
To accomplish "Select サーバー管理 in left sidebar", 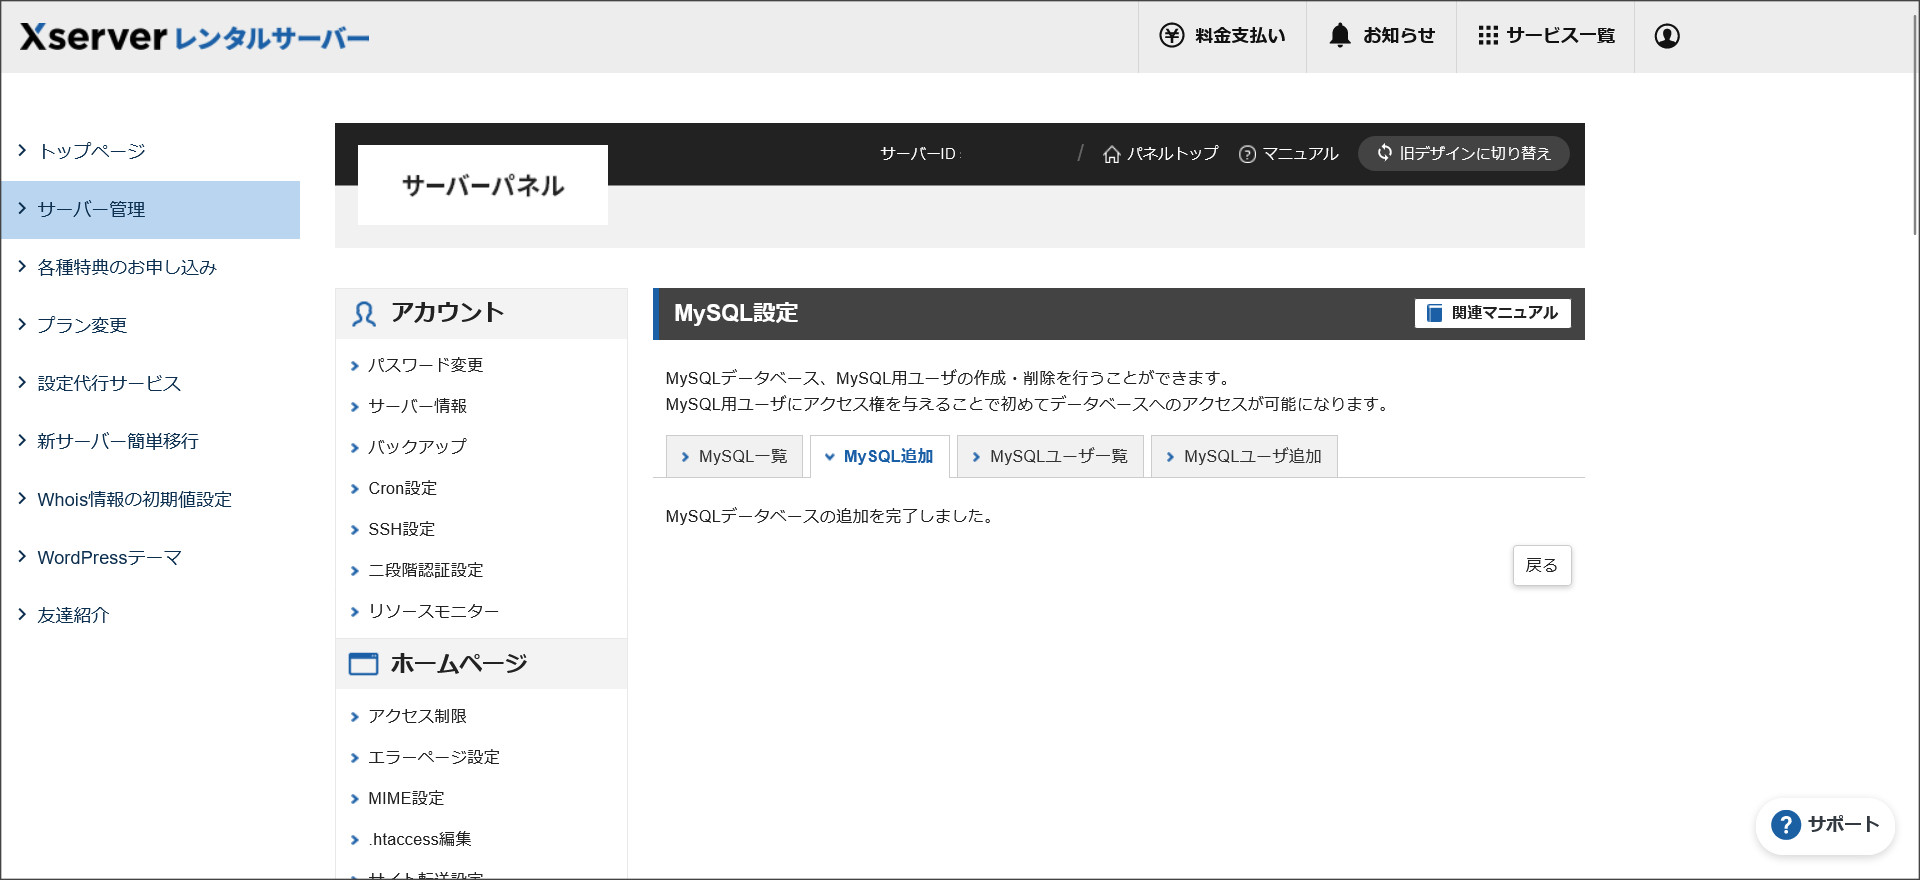I will [x=150, y=209].
